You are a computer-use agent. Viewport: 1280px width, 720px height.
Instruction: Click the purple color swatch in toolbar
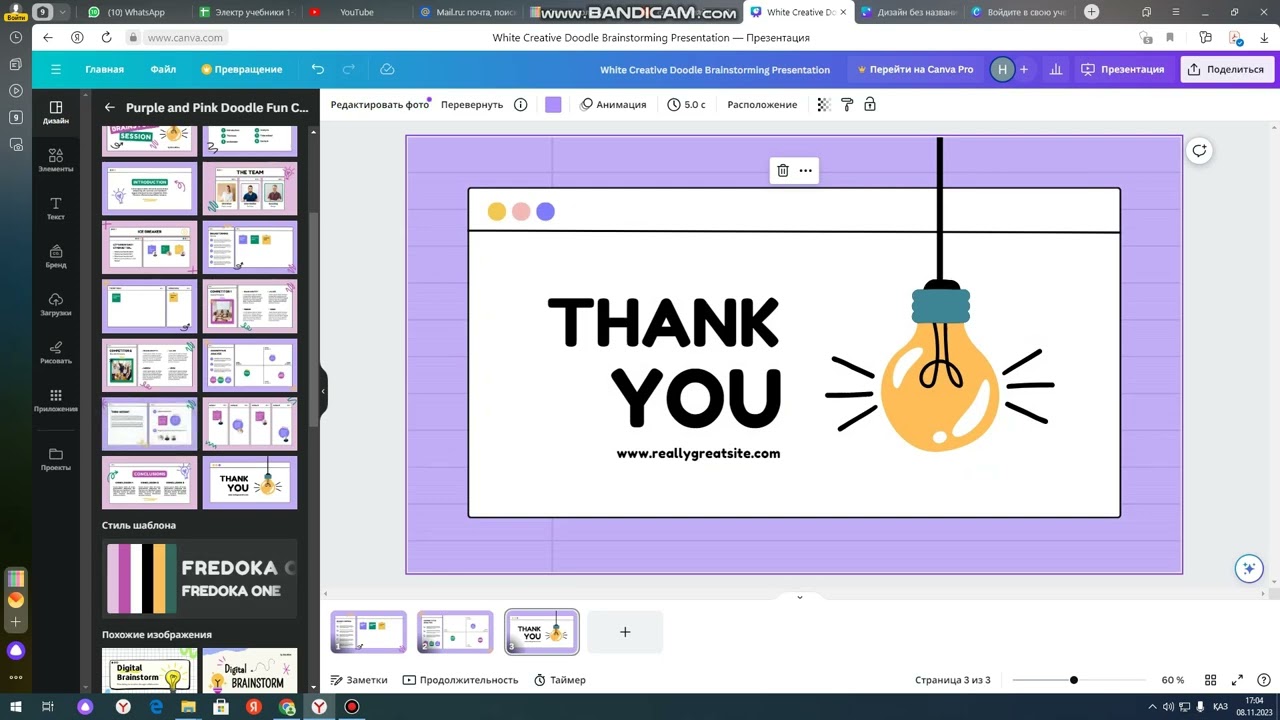[553, 104]
